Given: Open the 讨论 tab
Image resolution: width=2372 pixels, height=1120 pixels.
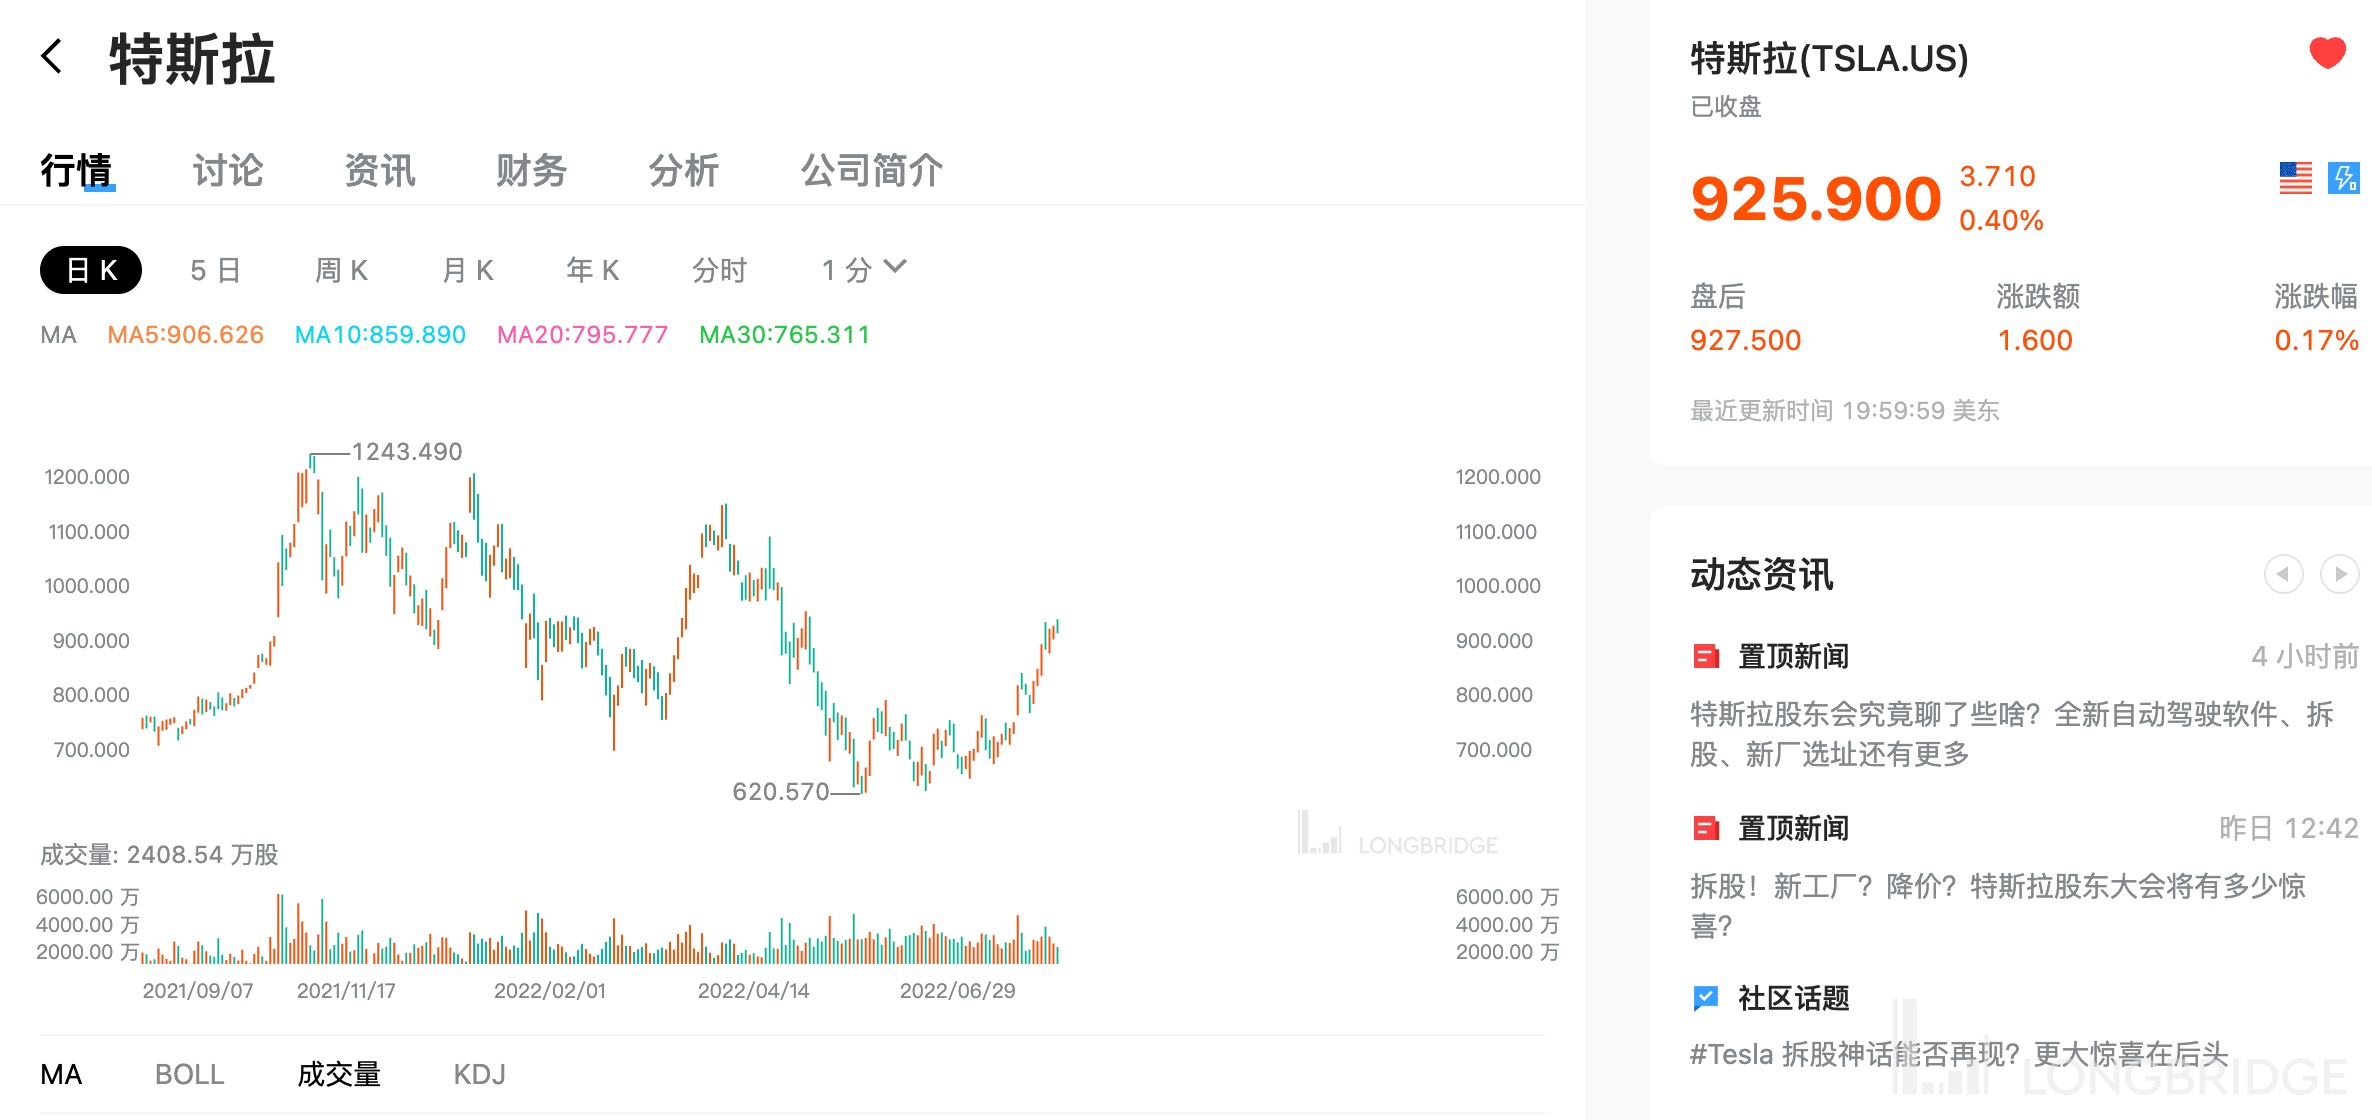Looking at the screenshot, I should click(x=228, y=170).
